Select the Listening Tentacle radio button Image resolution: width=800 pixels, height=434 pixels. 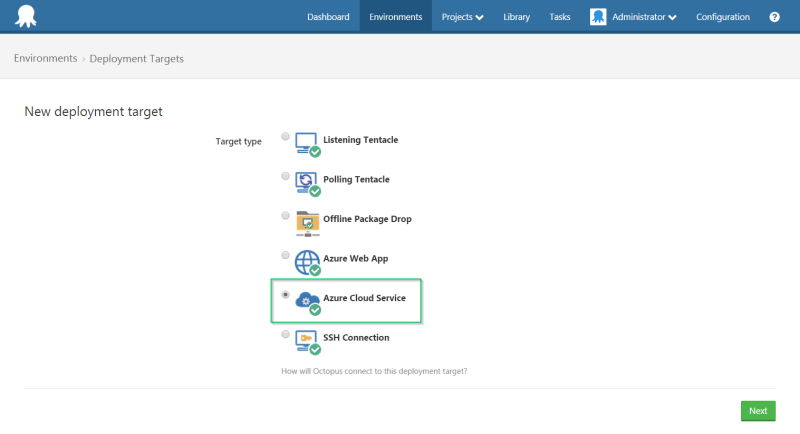(286, 136)
